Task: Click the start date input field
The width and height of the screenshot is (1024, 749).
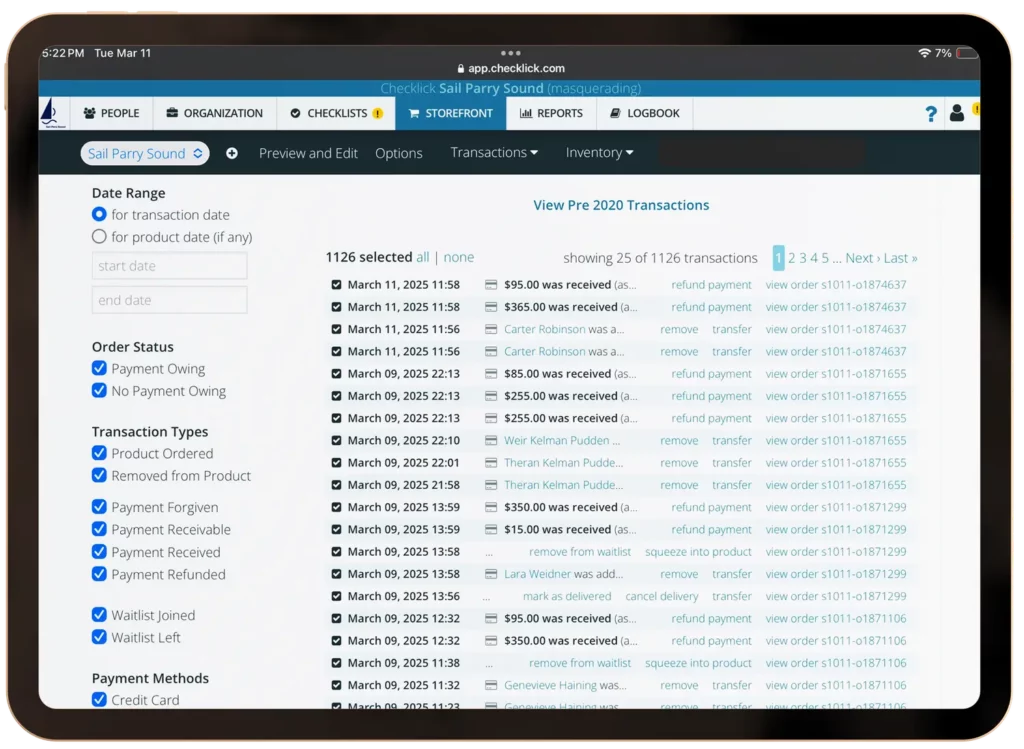Action: pos(170,266)
